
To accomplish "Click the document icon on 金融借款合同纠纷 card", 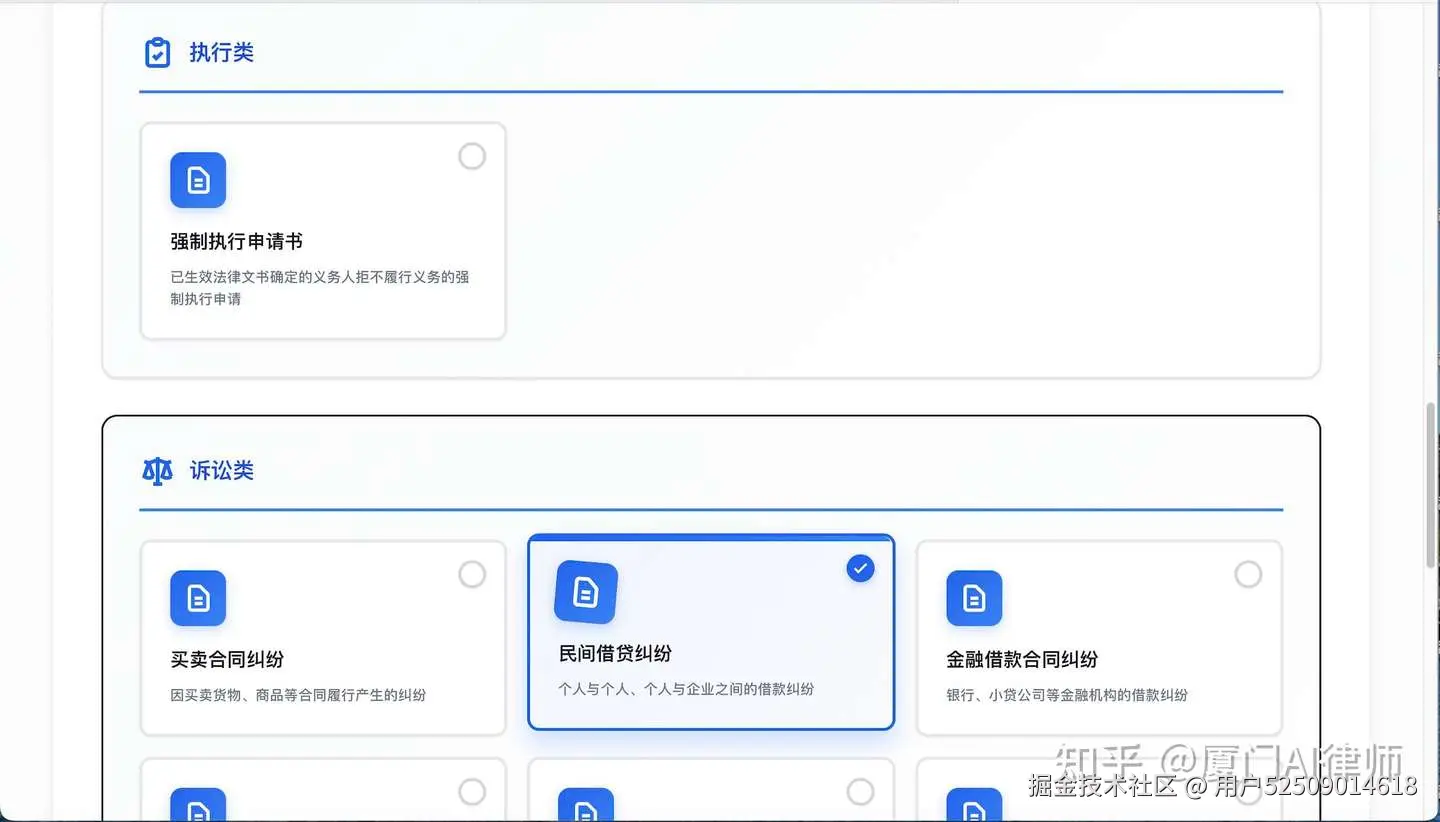I will [974, 598].
